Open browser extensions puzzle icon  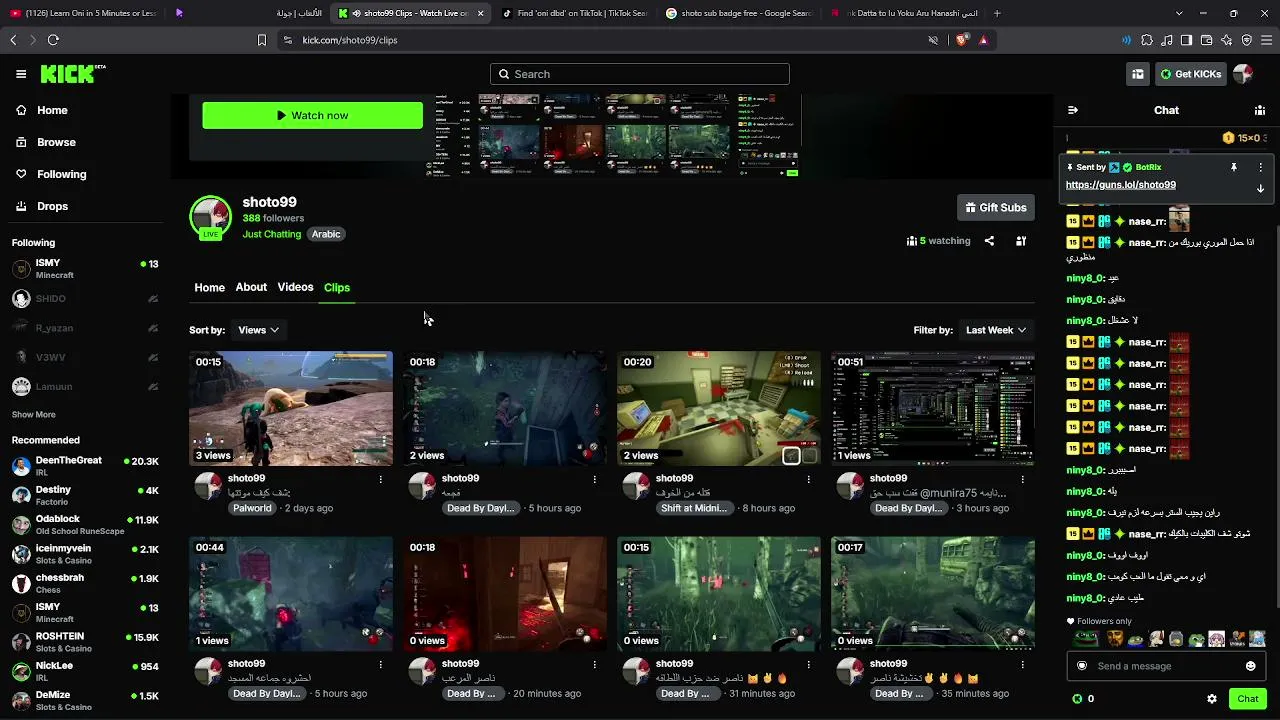tap(1147, 40)
